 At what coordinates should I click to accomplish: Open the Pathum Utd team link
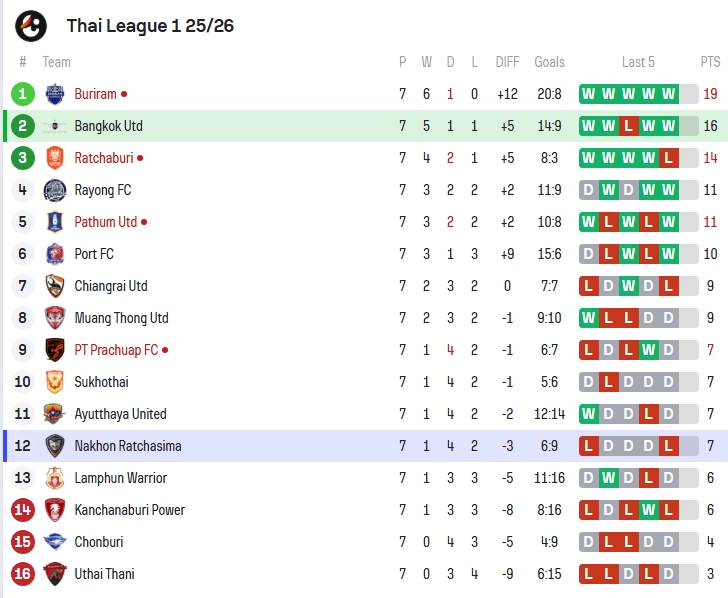tap(105, 222)
